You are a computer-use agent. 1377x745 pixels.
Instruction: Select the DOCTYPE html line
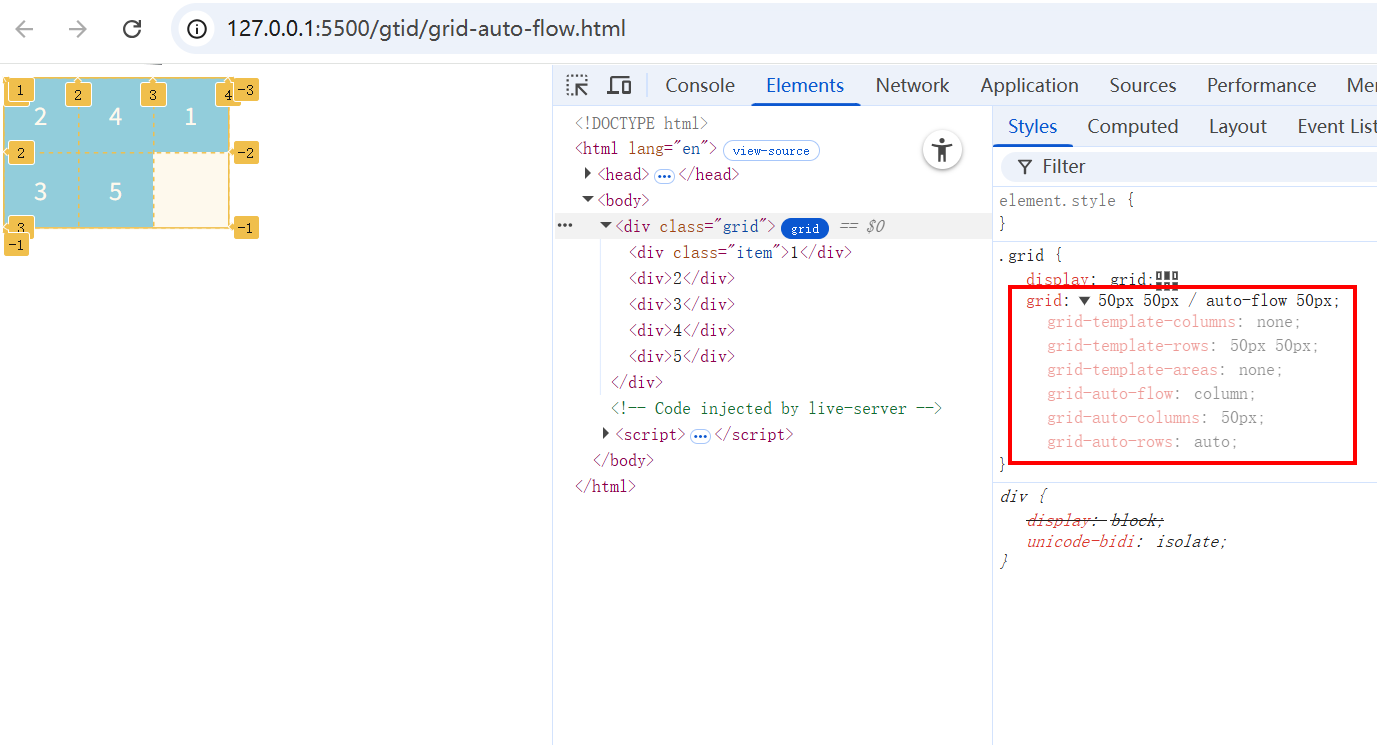point(641,123)
